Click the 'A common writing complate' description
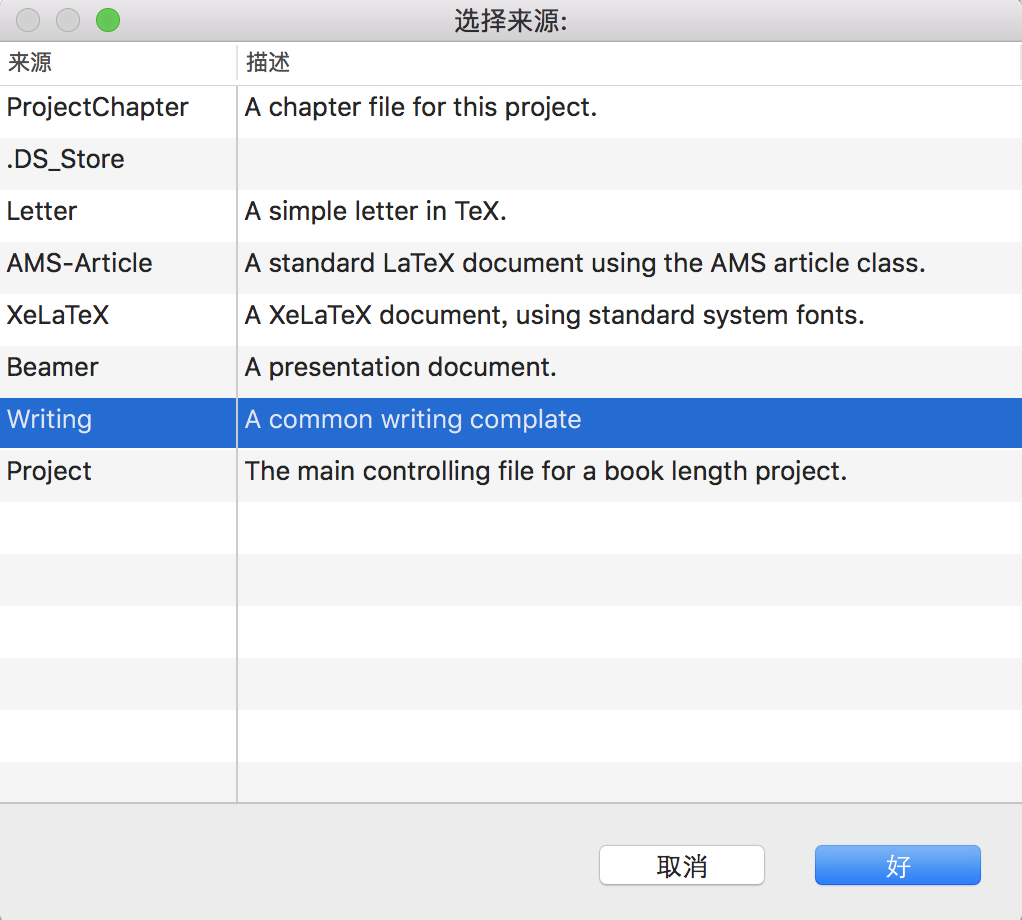Screen dimensions: 1022x920 [413, 419]
